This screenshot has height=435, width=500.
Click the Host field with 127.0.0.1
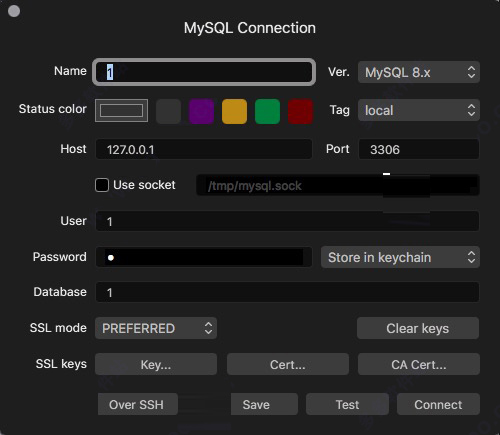tap(204, 149)
